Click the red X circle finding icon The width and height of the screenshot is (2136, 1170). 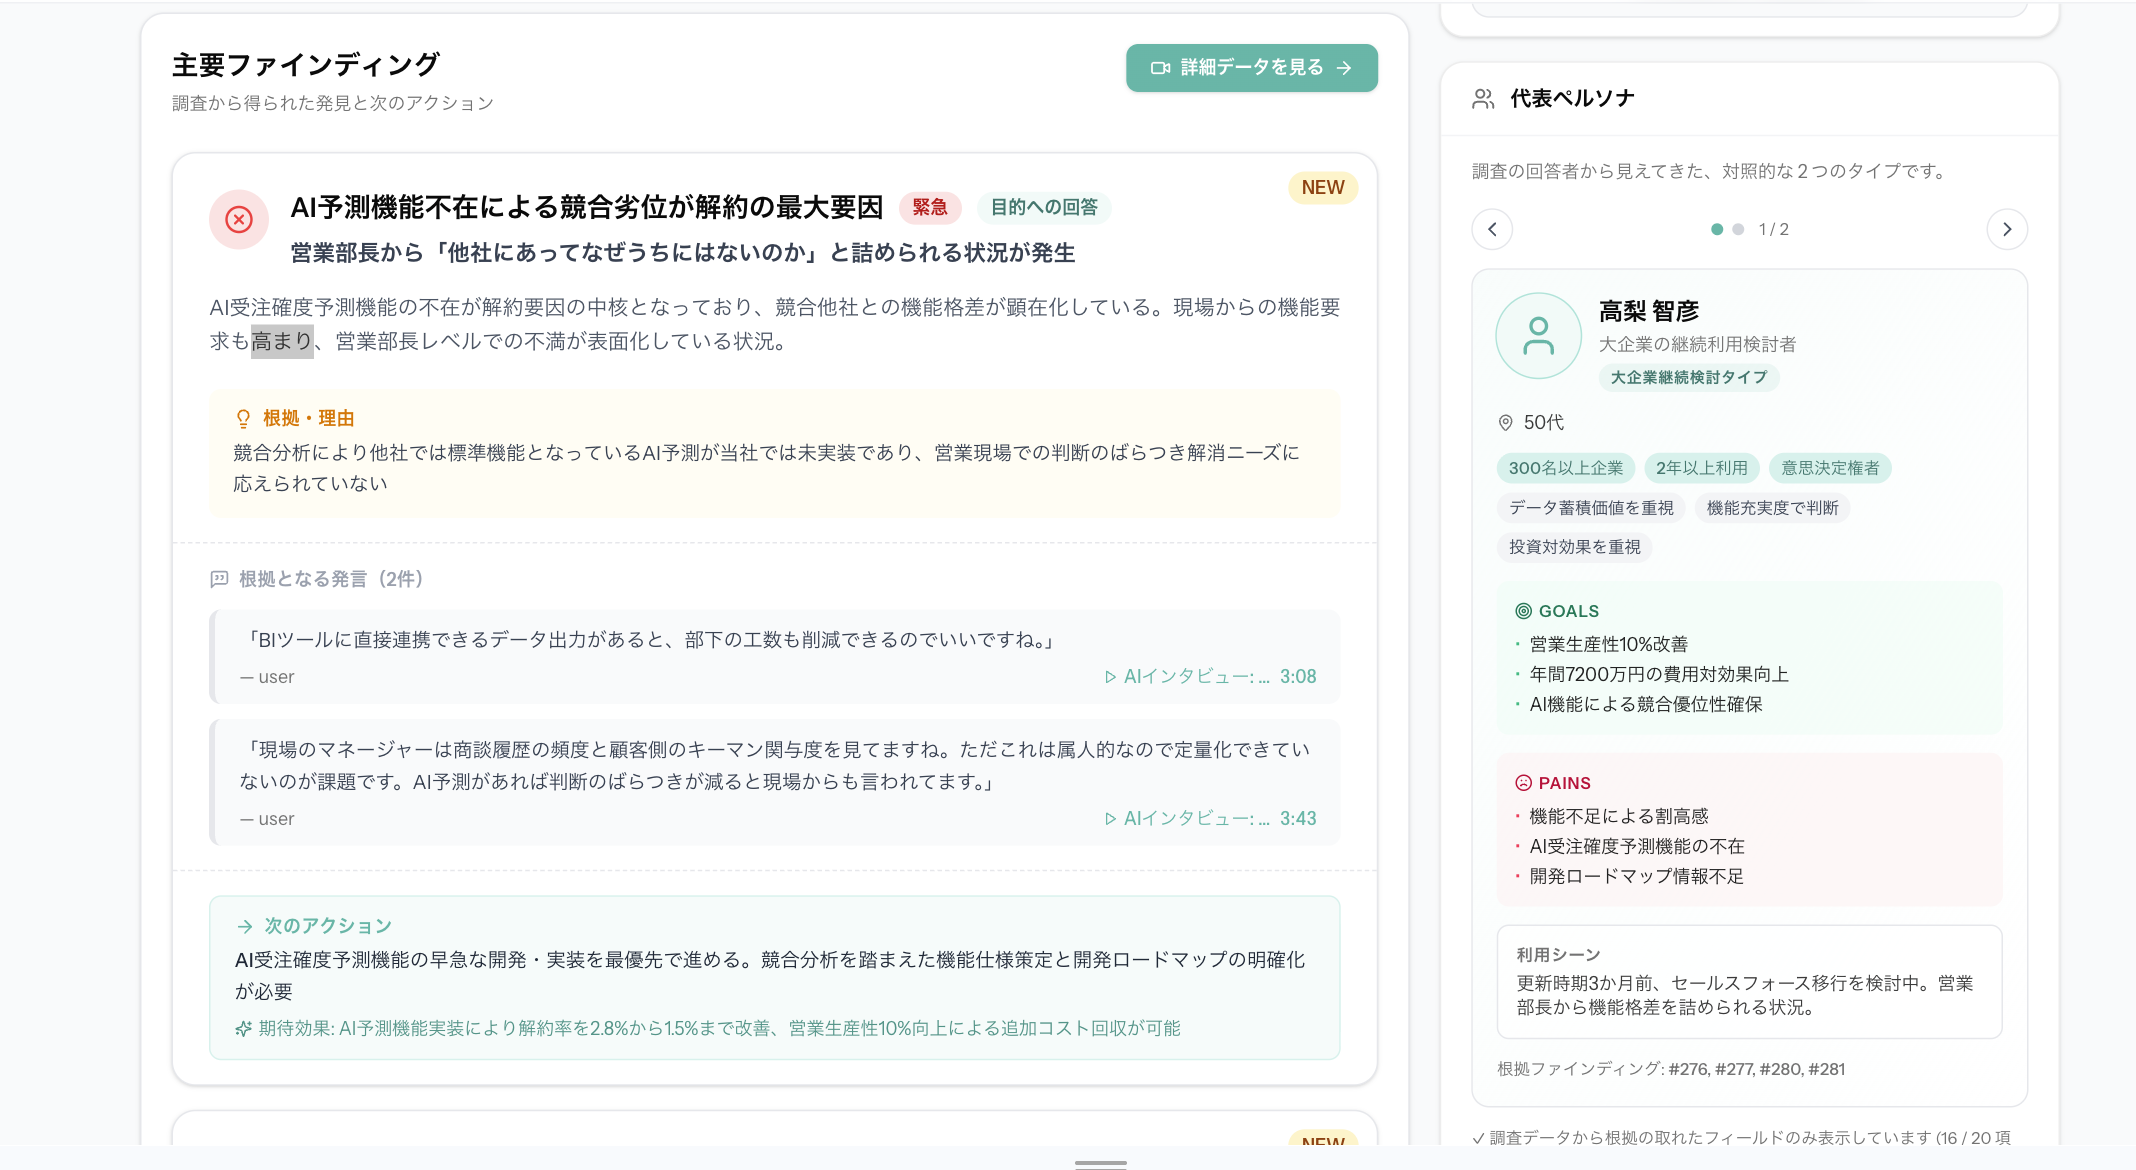coord(239,219)
